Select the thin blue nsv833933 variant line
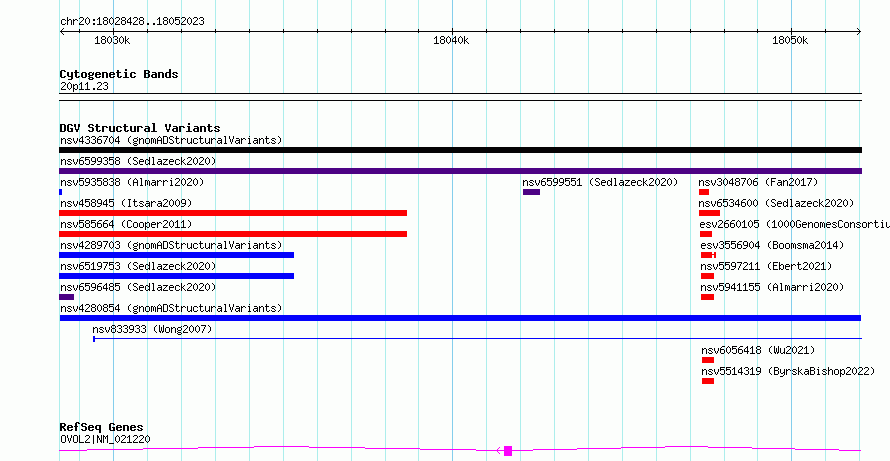Image resolution: width=890 pixels, height=461 pixels. pos(477,339)
